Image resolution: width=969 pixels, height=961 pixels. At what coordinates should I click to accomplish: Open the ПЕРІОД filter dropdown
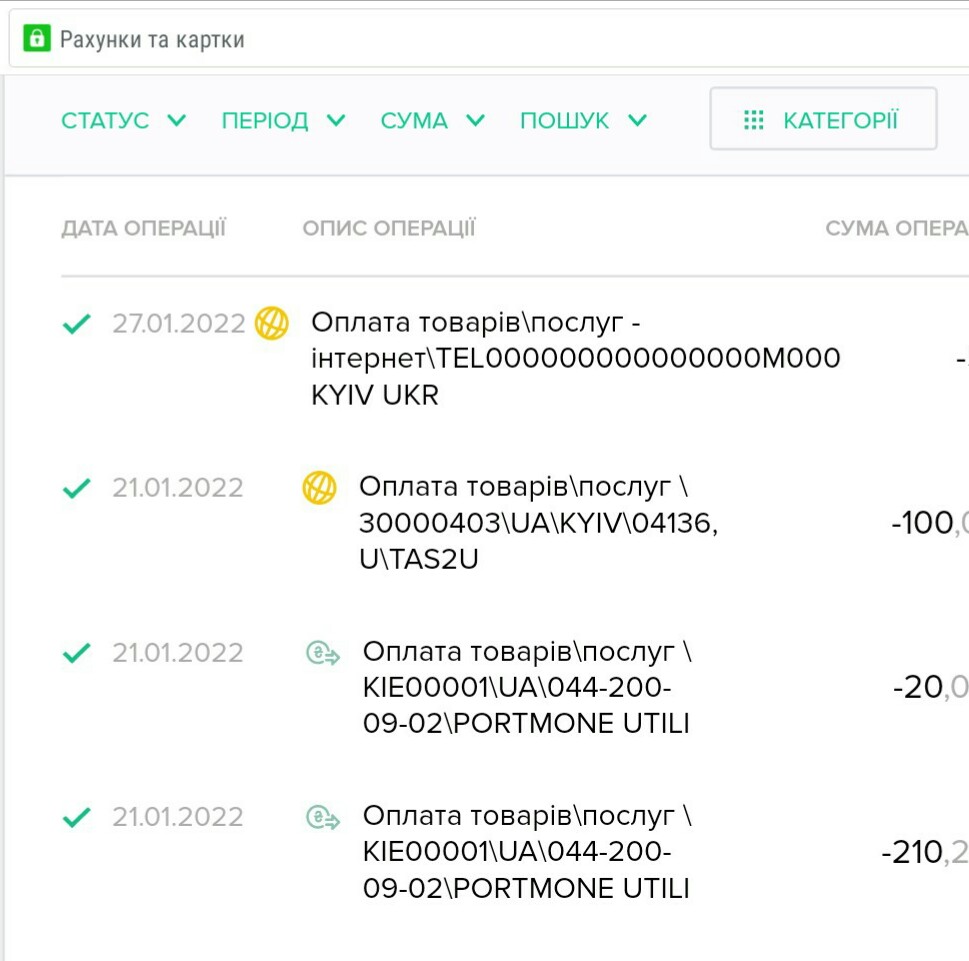click(x=284, y=120)
